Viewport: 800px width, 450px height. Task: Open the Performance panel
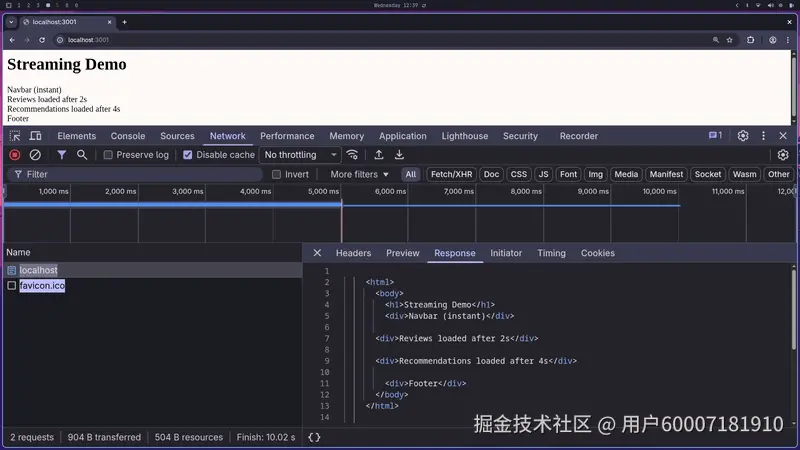click(287, 136)
